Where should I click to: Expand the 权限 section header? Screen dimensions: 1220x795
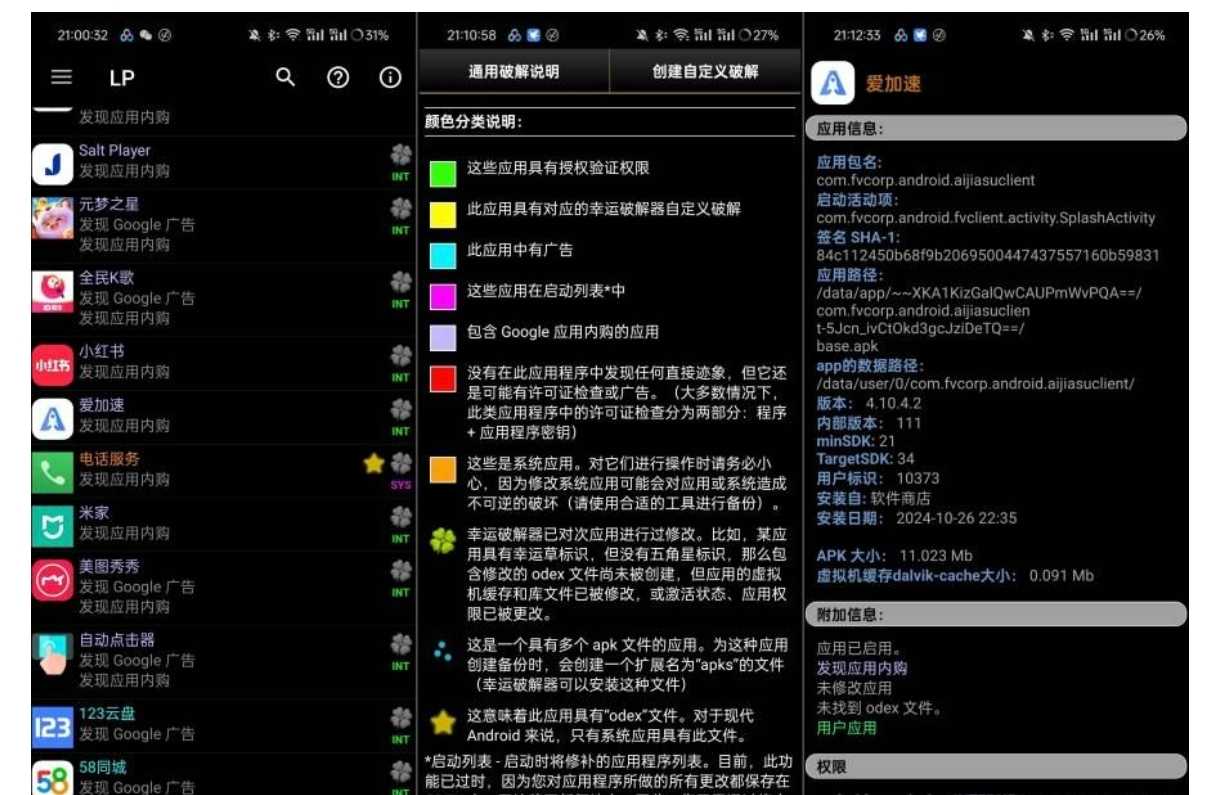click(995, 766)
